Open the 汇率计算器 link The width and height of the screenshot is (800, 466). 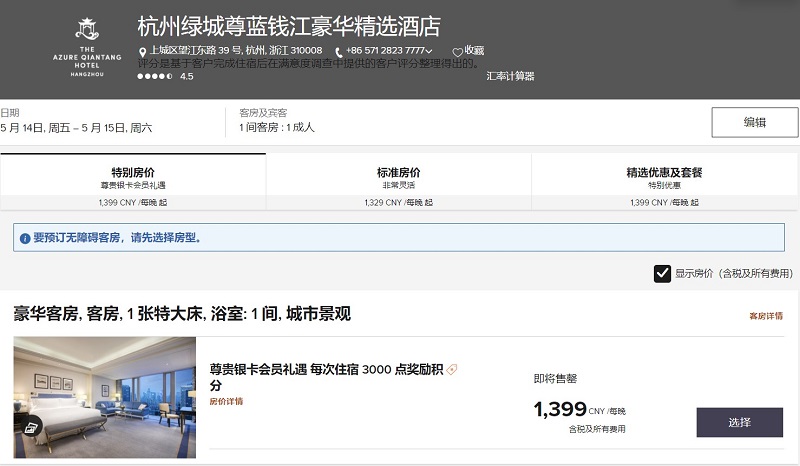click(510, 76)
